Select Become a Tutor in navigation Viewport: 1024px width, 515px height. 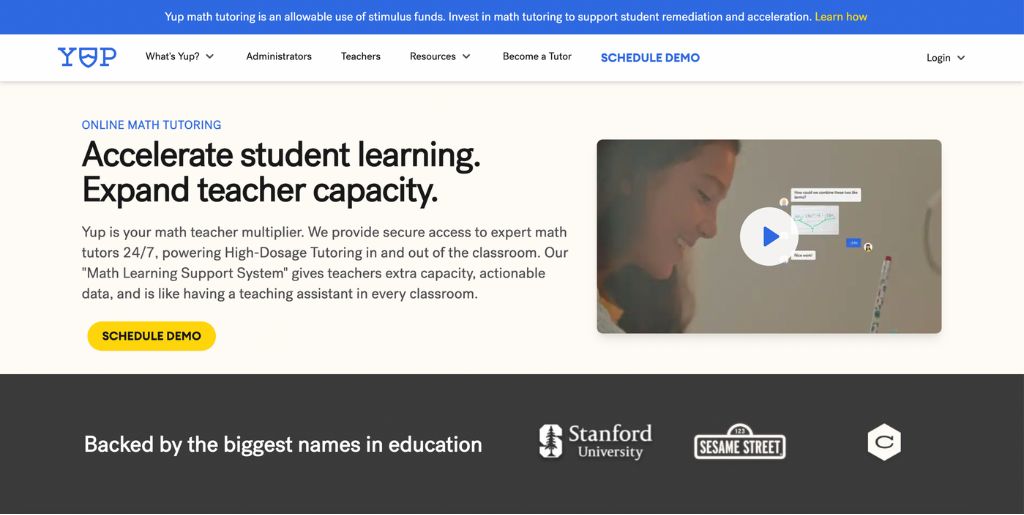[x=537, y=57]
